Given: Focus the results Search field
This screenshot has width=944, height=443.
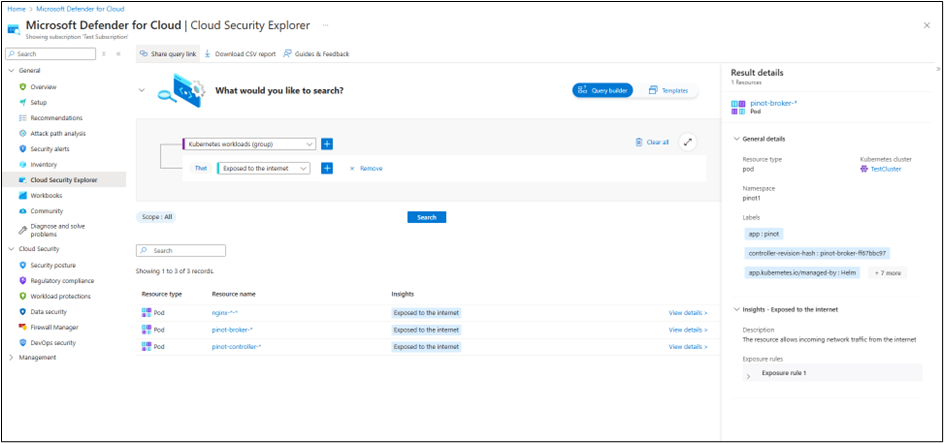Looking at the screenshot, I should point(181,250).
